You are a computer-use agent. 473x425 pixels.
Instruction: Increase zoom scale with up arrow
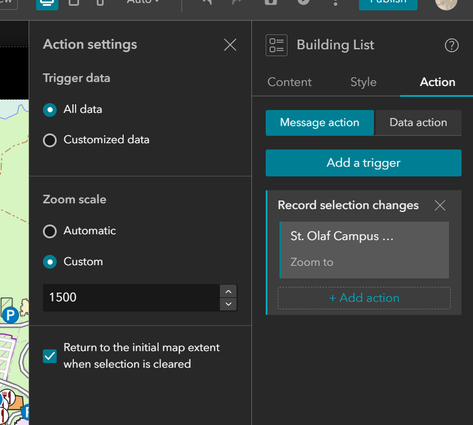click(x=228, y=291)
